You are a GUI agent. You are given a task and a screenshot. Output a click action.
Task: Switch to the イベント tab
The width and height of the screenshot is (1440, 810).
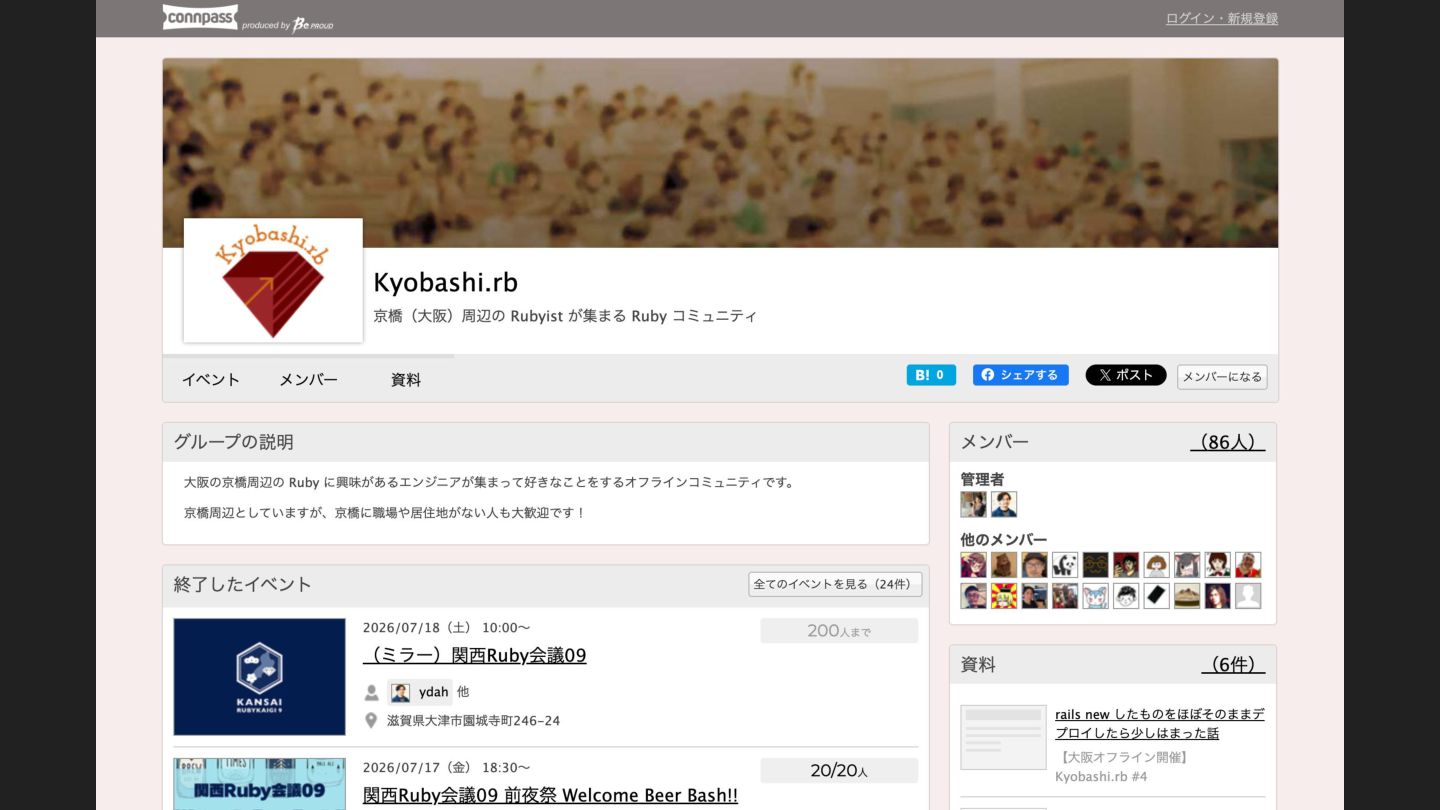click(x=210, y=379)
